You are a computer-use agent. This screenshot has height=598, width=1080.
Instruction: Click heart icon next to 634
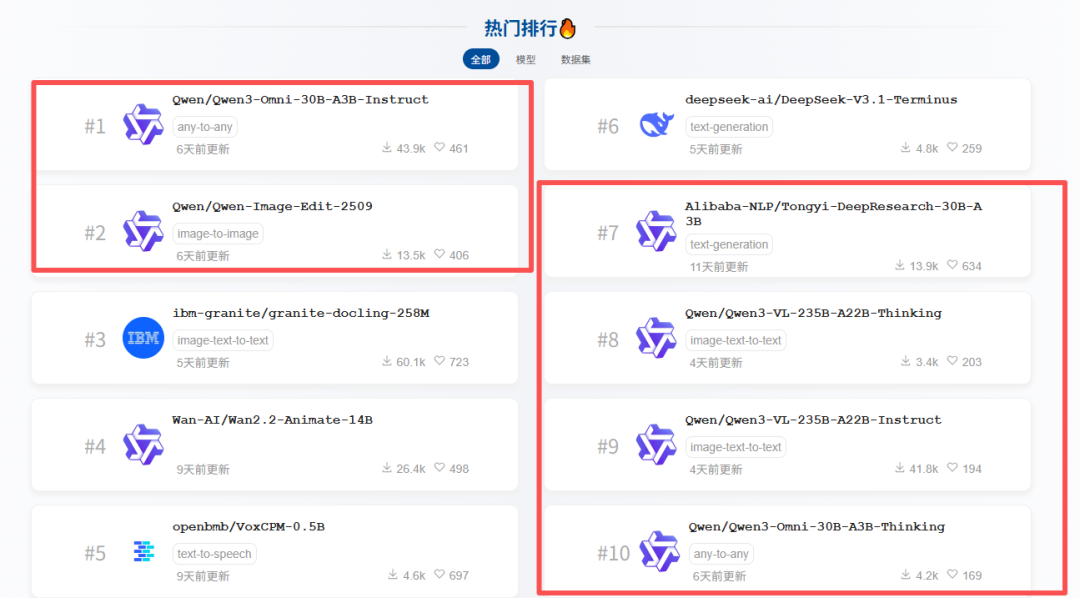click(952, 265)
